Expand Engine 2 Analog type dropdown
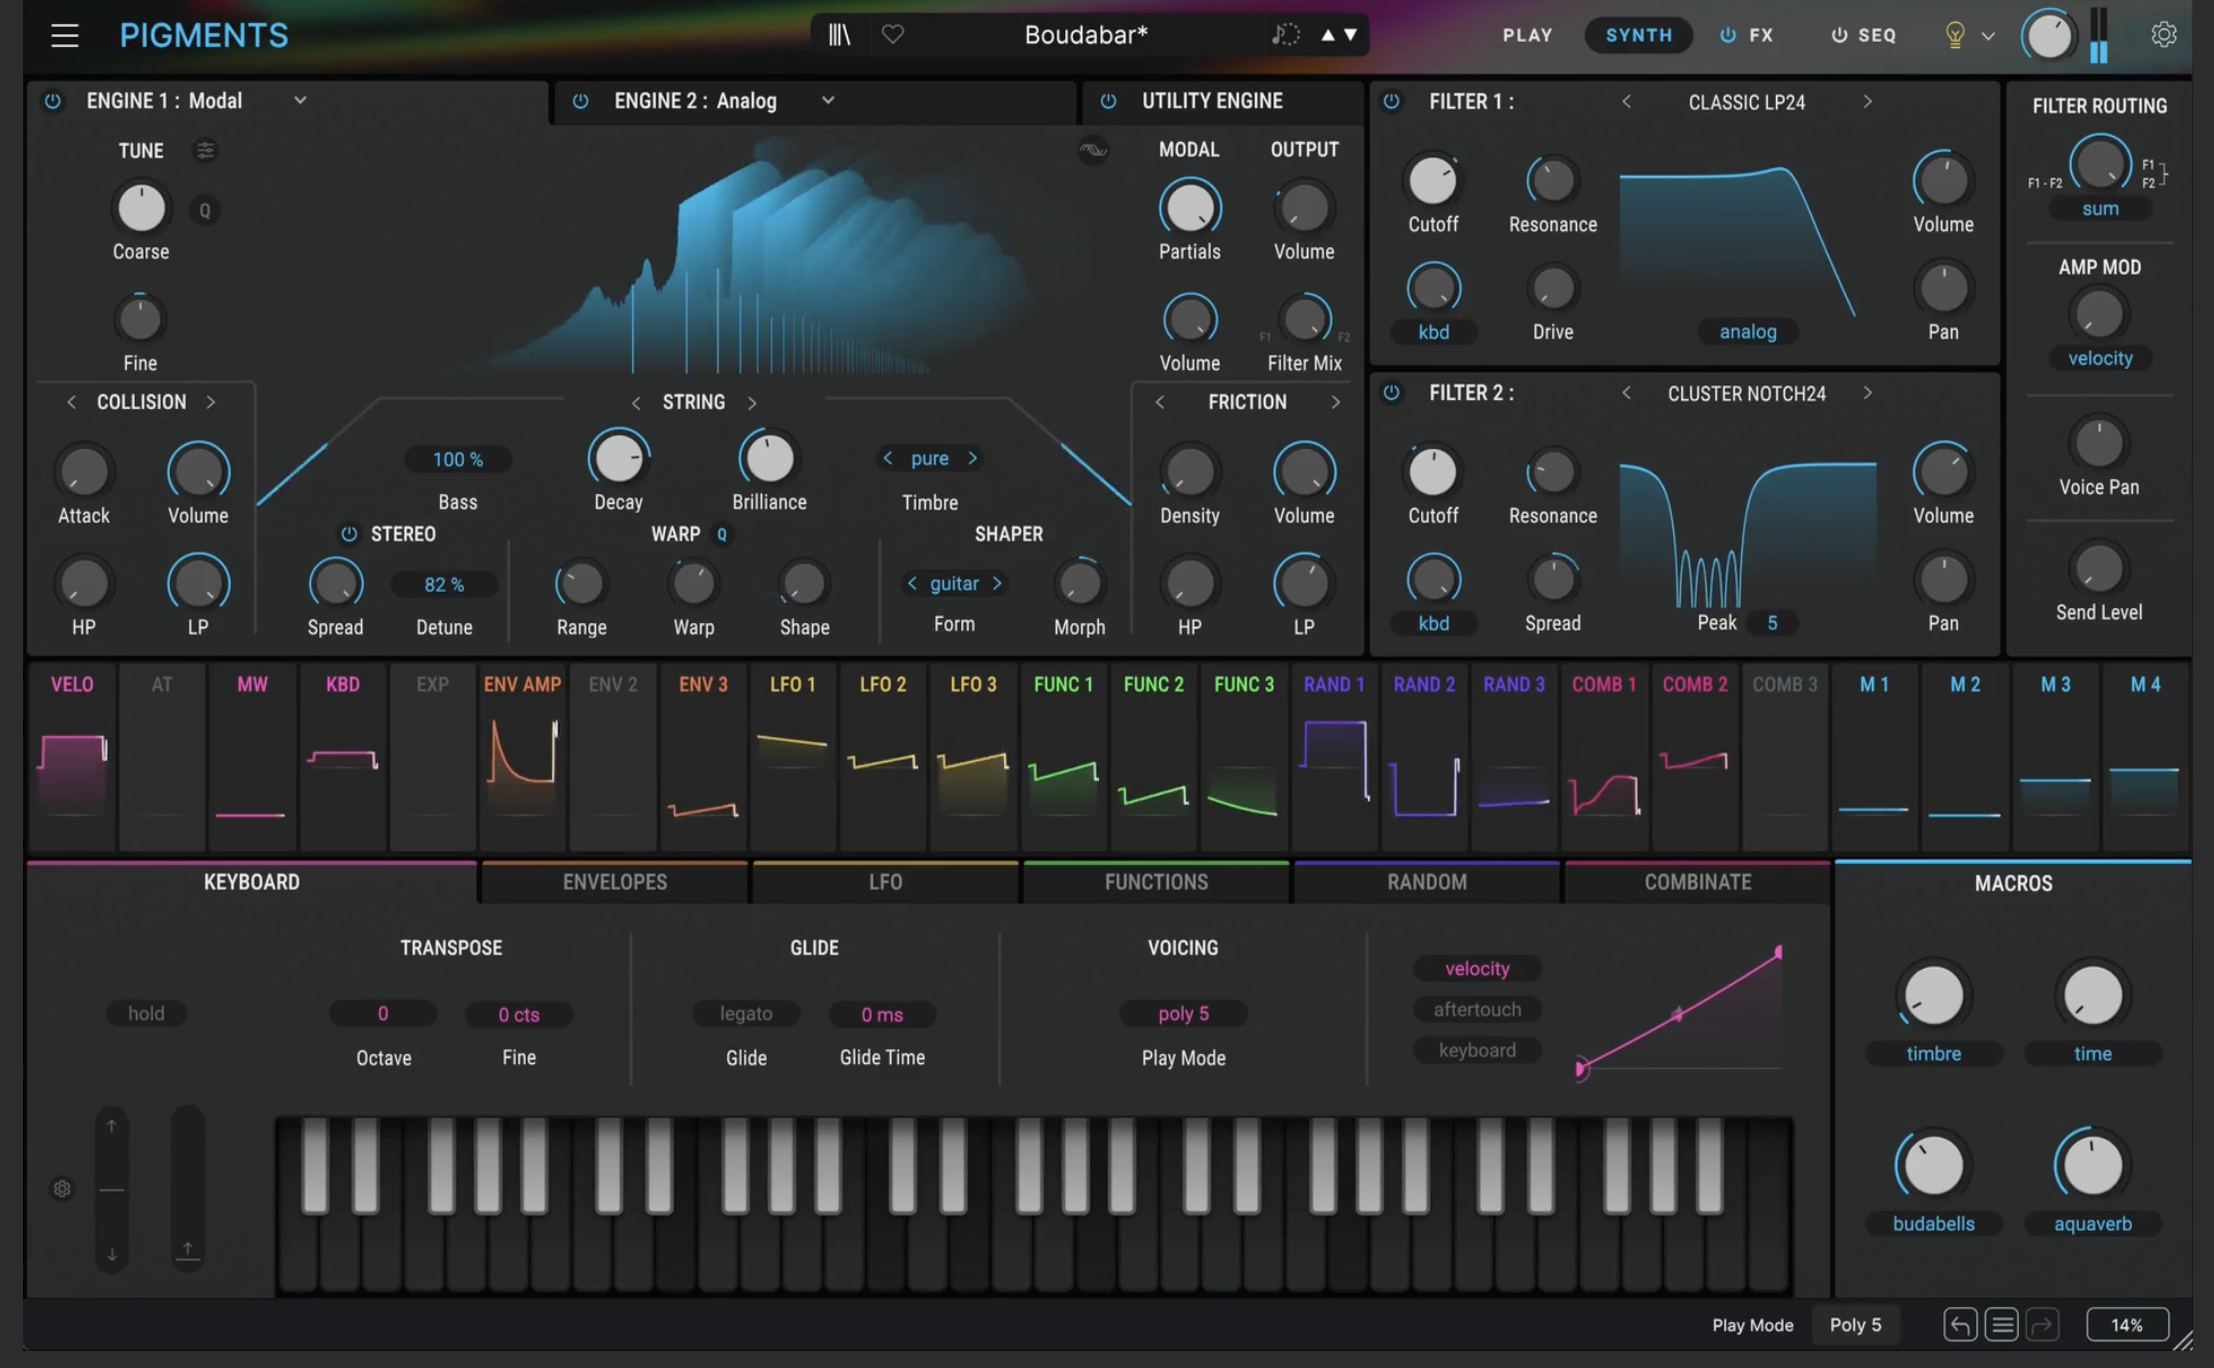The image size is (2214, 1368). point(828,101)
